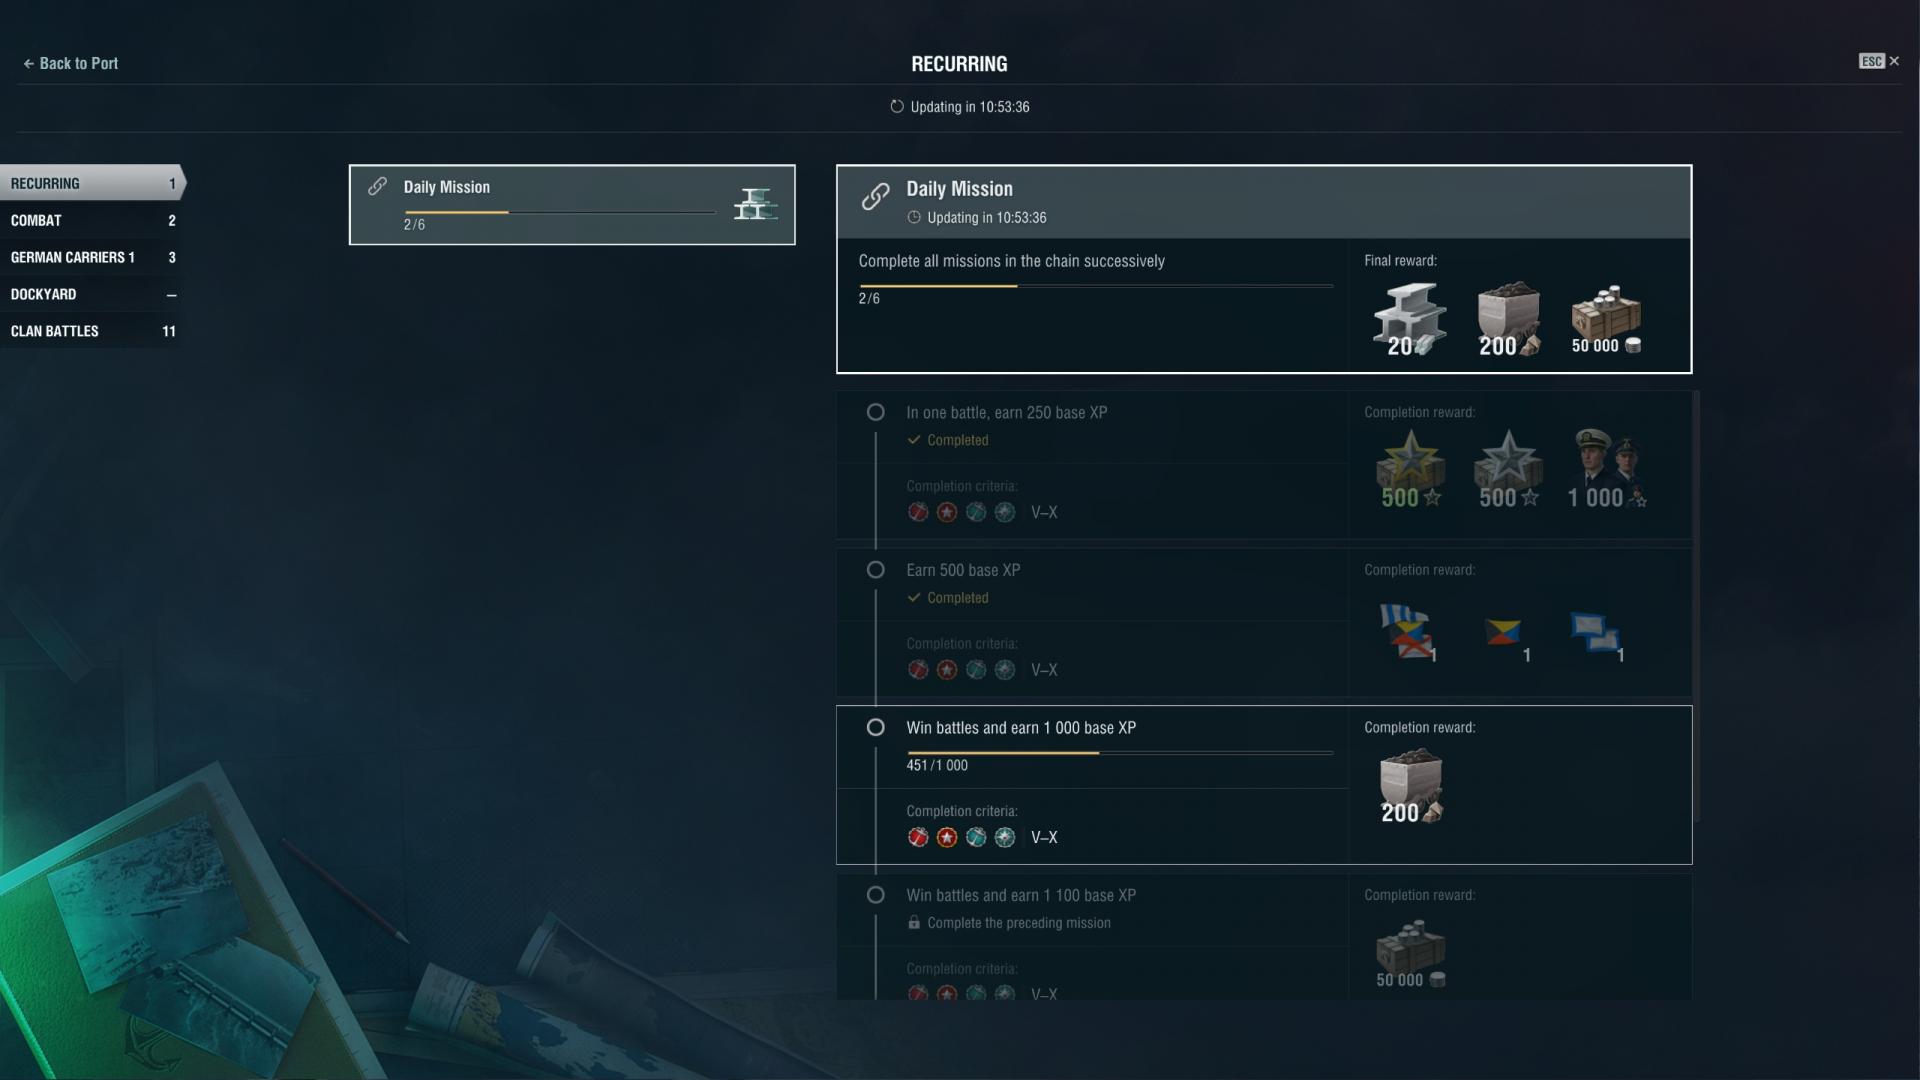Go Back to Port
Image resolution: width=1920 pixels, height=1080 pixels.
click(x=70, y=63)
